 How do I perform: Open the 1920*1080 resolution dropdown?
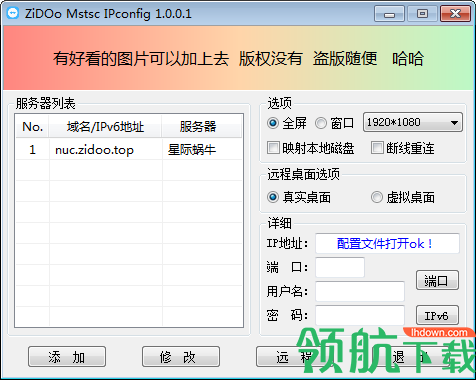[x=413, y=122]
